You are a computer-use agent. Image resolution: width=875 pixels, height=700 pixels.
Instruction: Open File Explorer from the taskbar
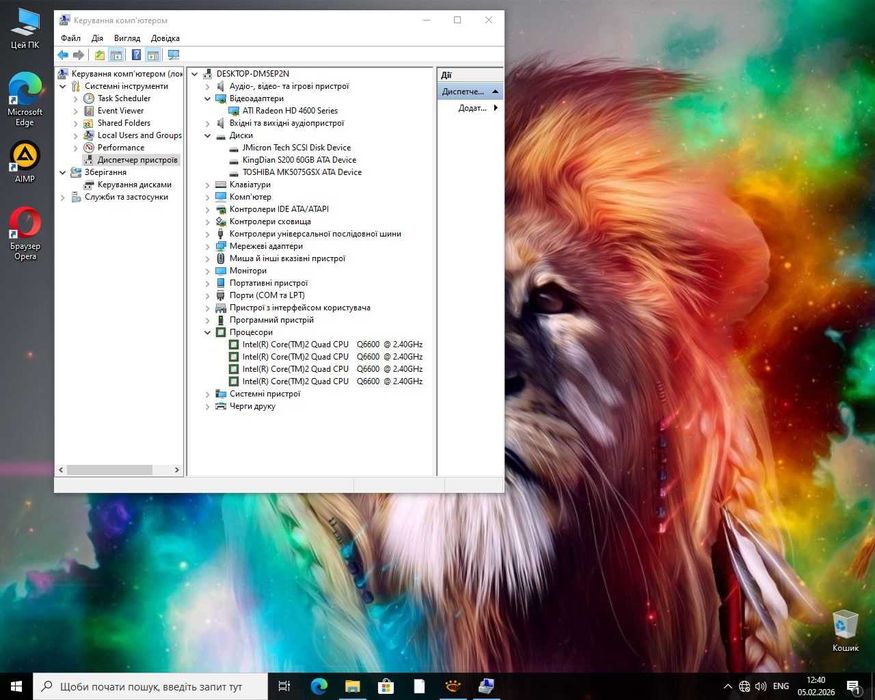click(352, 686)
